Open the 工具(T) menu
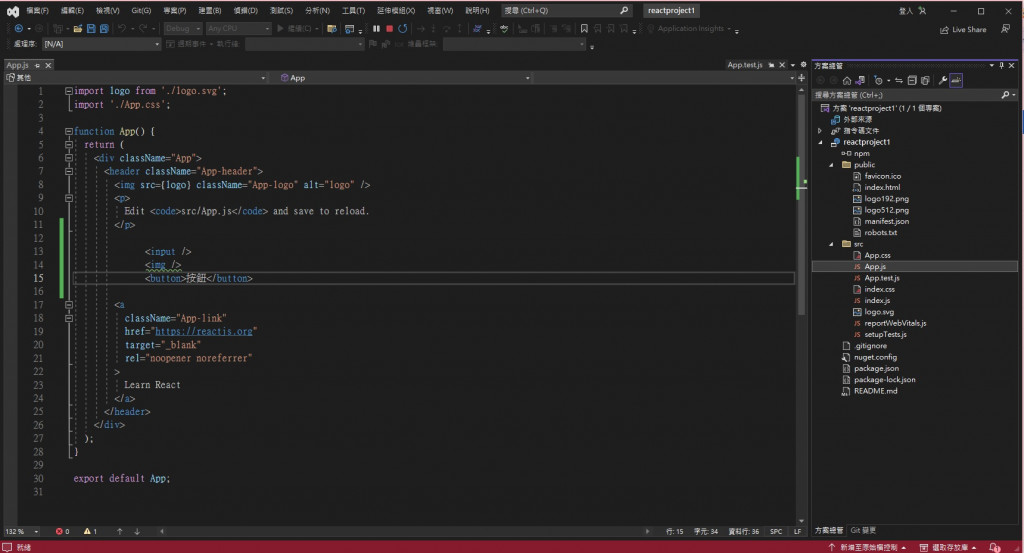The width and height of the screenshot is (1024, 553). click(x=353, y=10)
